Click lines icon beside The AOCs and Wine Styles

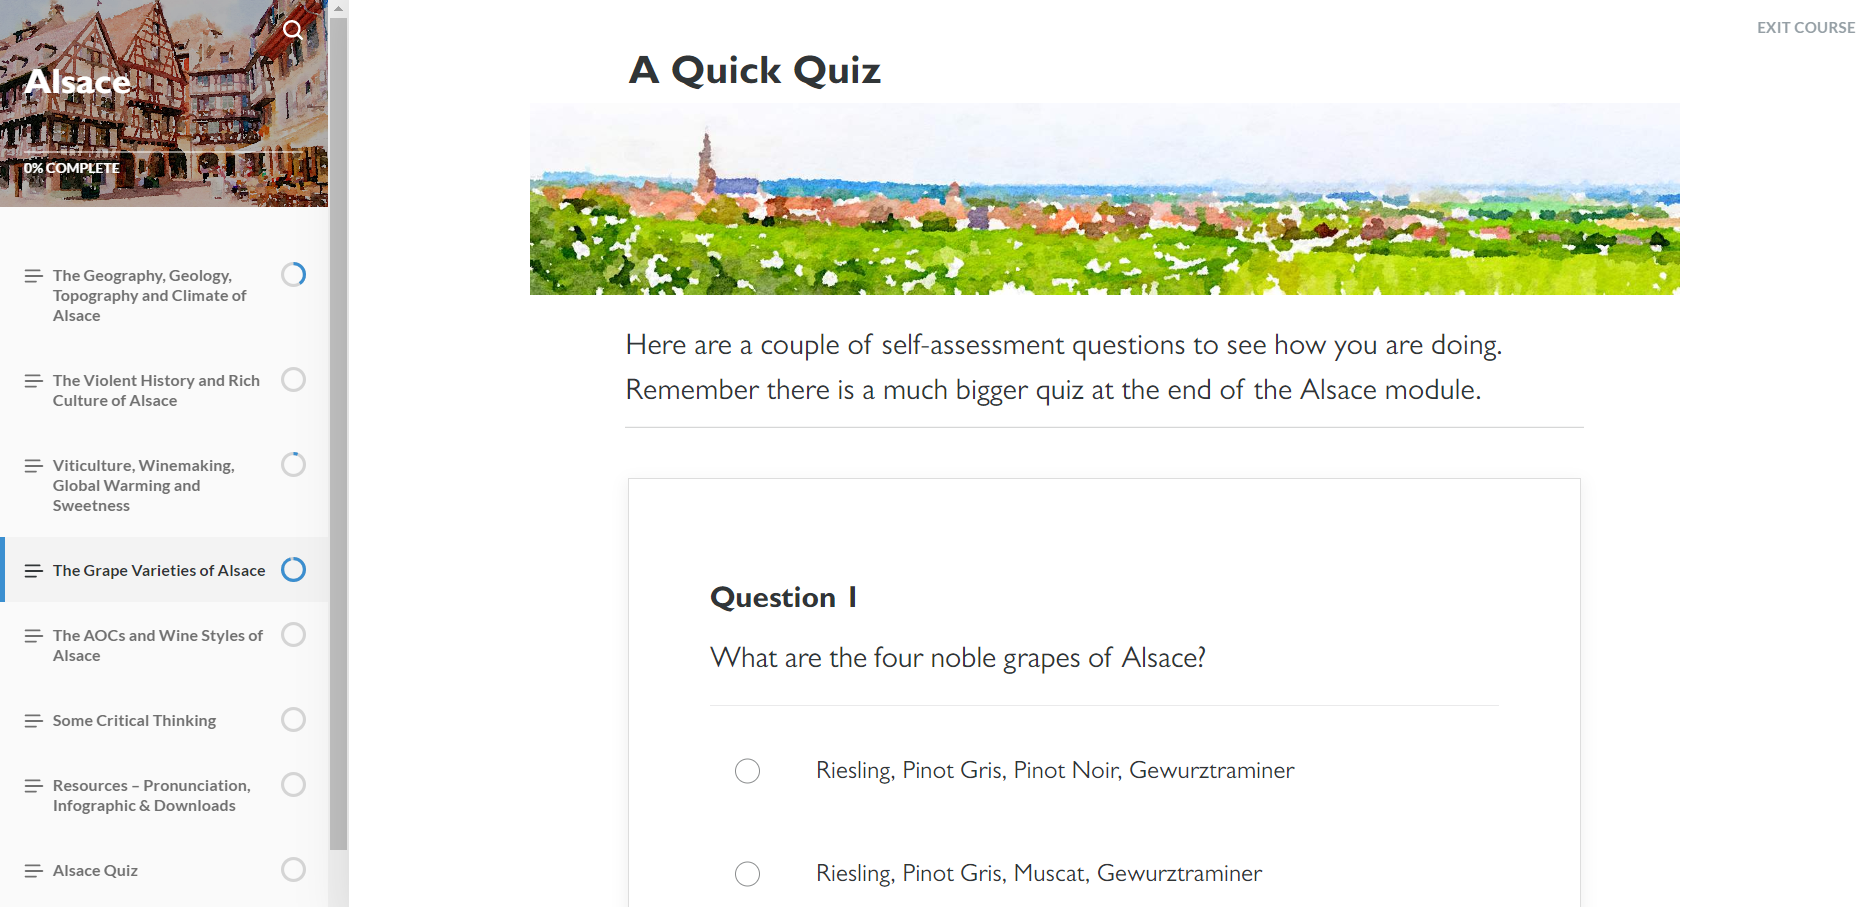tap(33, 636)
